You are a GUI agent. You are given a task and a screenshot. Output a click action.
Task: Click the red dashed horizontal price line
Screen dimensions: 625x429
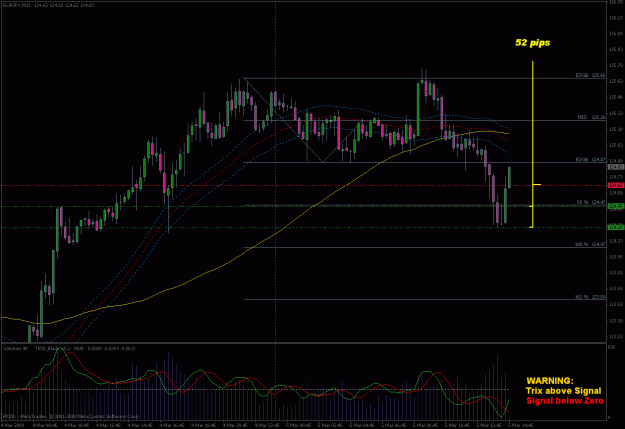(x=303, y=185)
